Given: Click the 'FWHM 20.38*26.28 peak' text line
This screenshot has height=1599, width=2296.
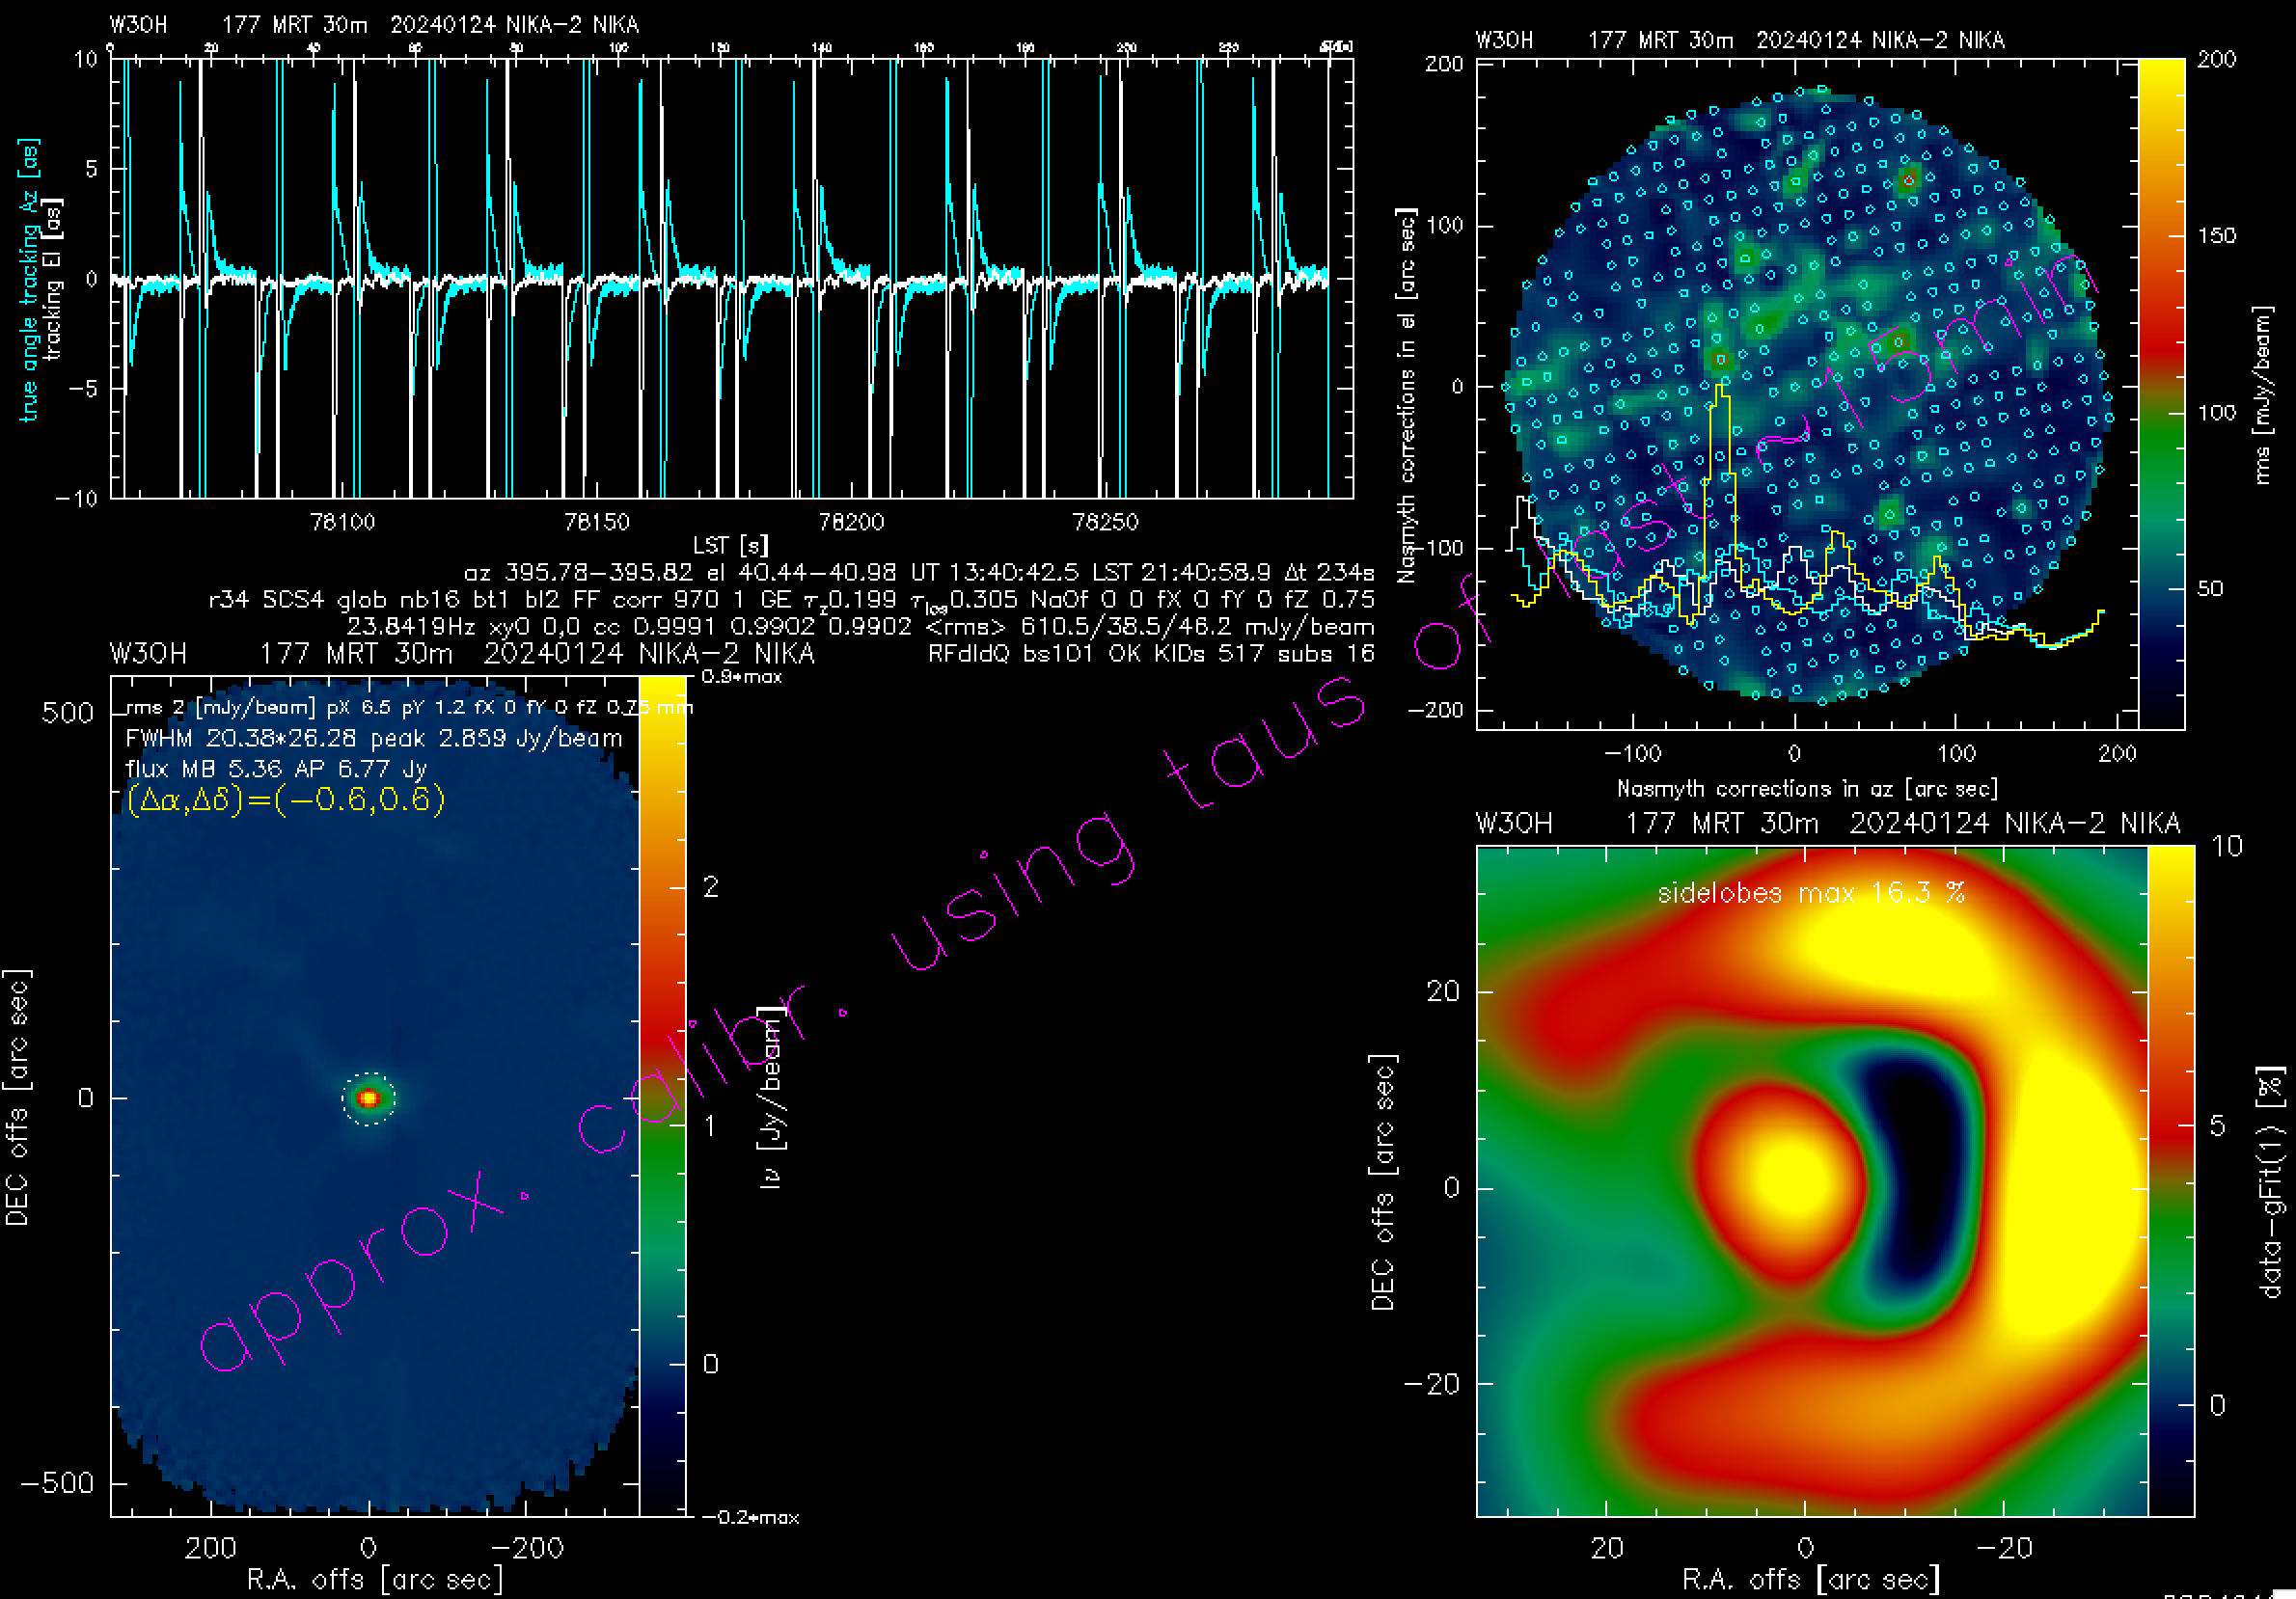Looking at the screenshot, I should click(373, 739).
